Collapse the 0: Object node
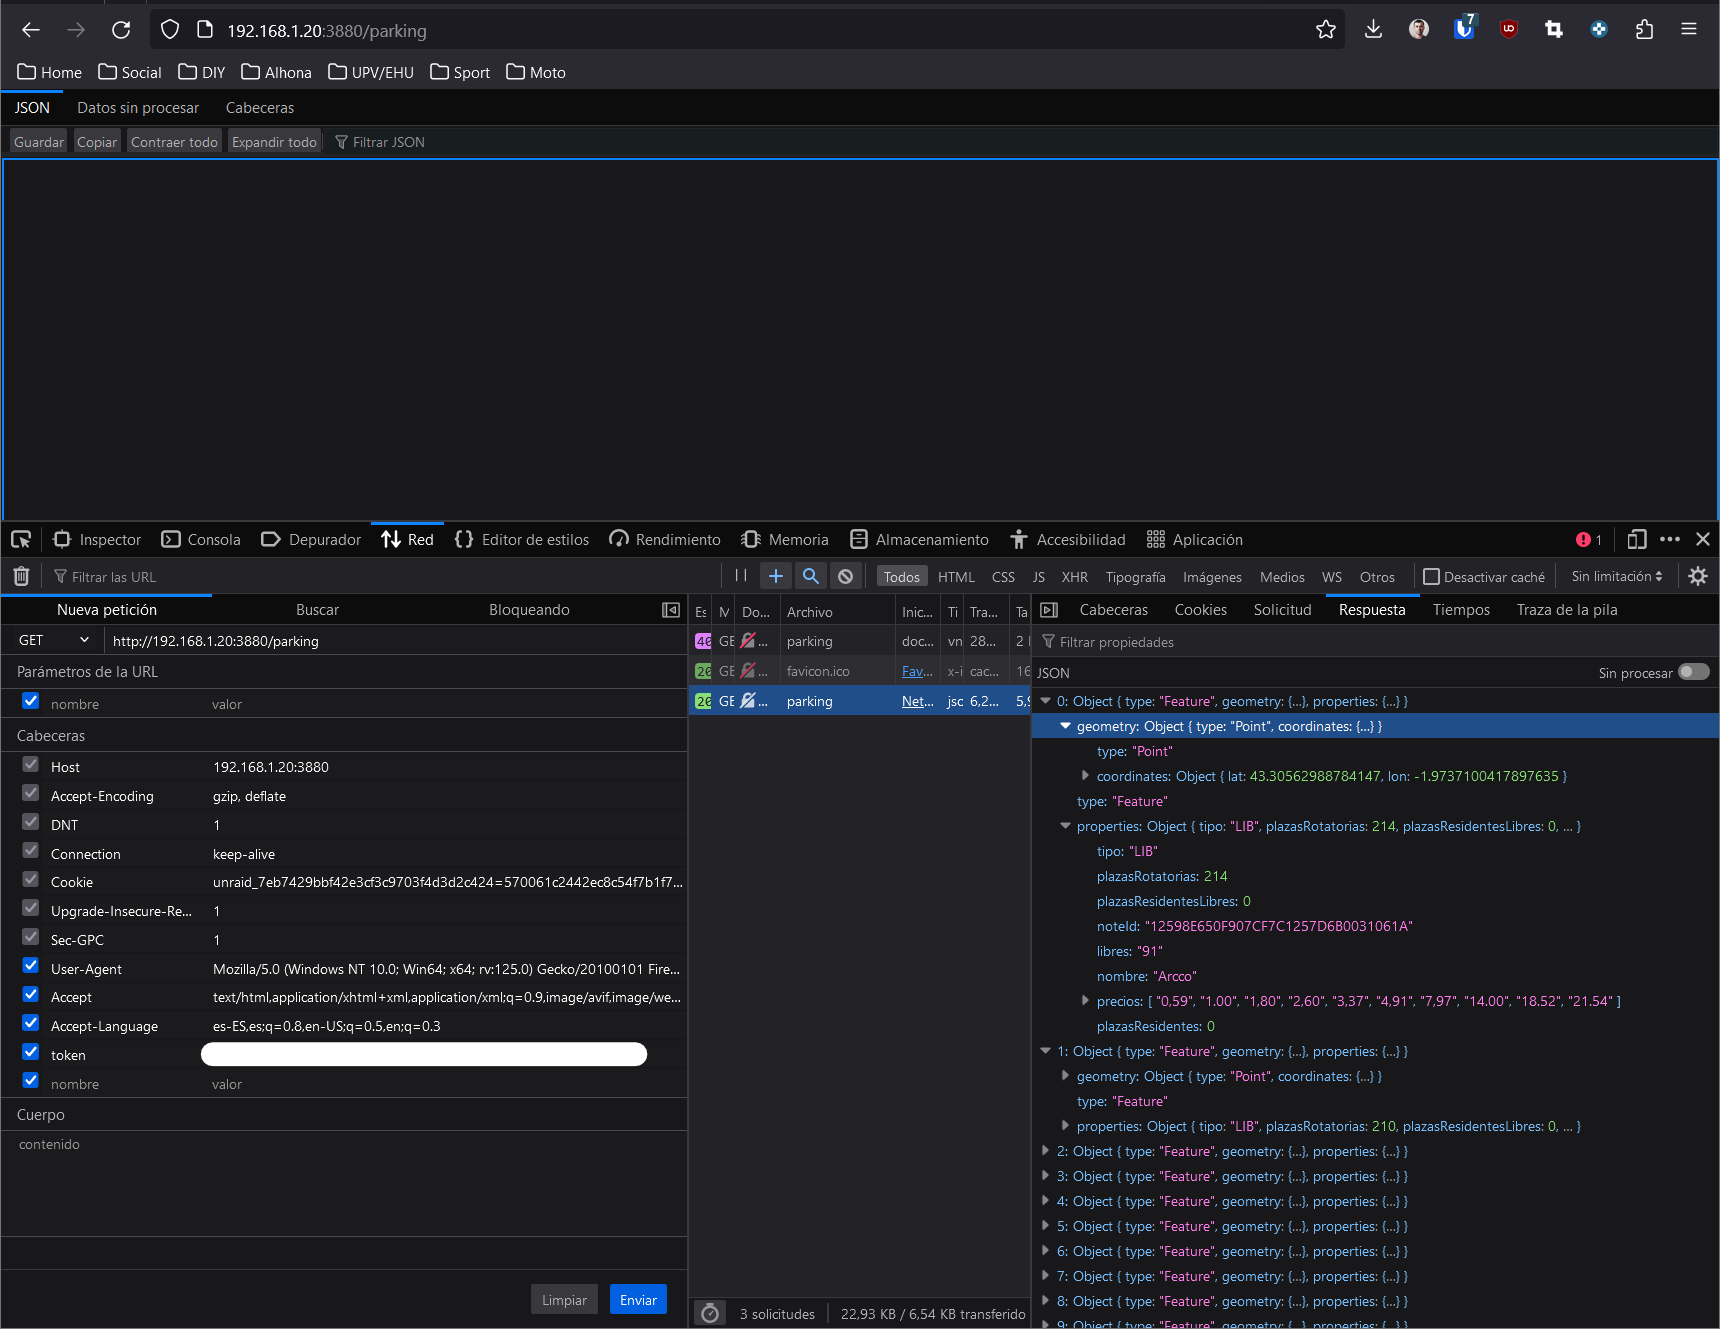Viewport: 1720px width, 1329px height. [x=1046, y=702]
